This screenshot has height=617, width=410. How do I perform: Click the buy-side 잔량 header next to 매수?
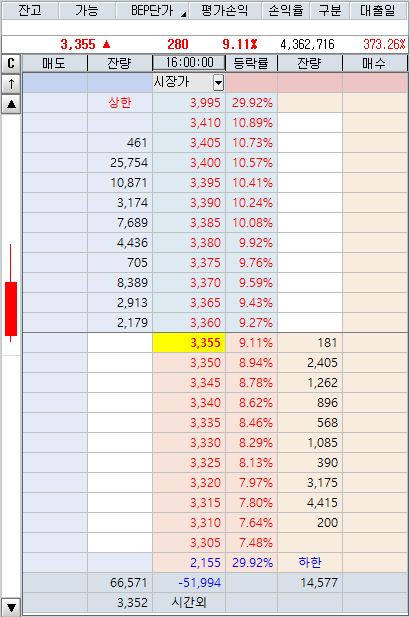tap(310, 63)
